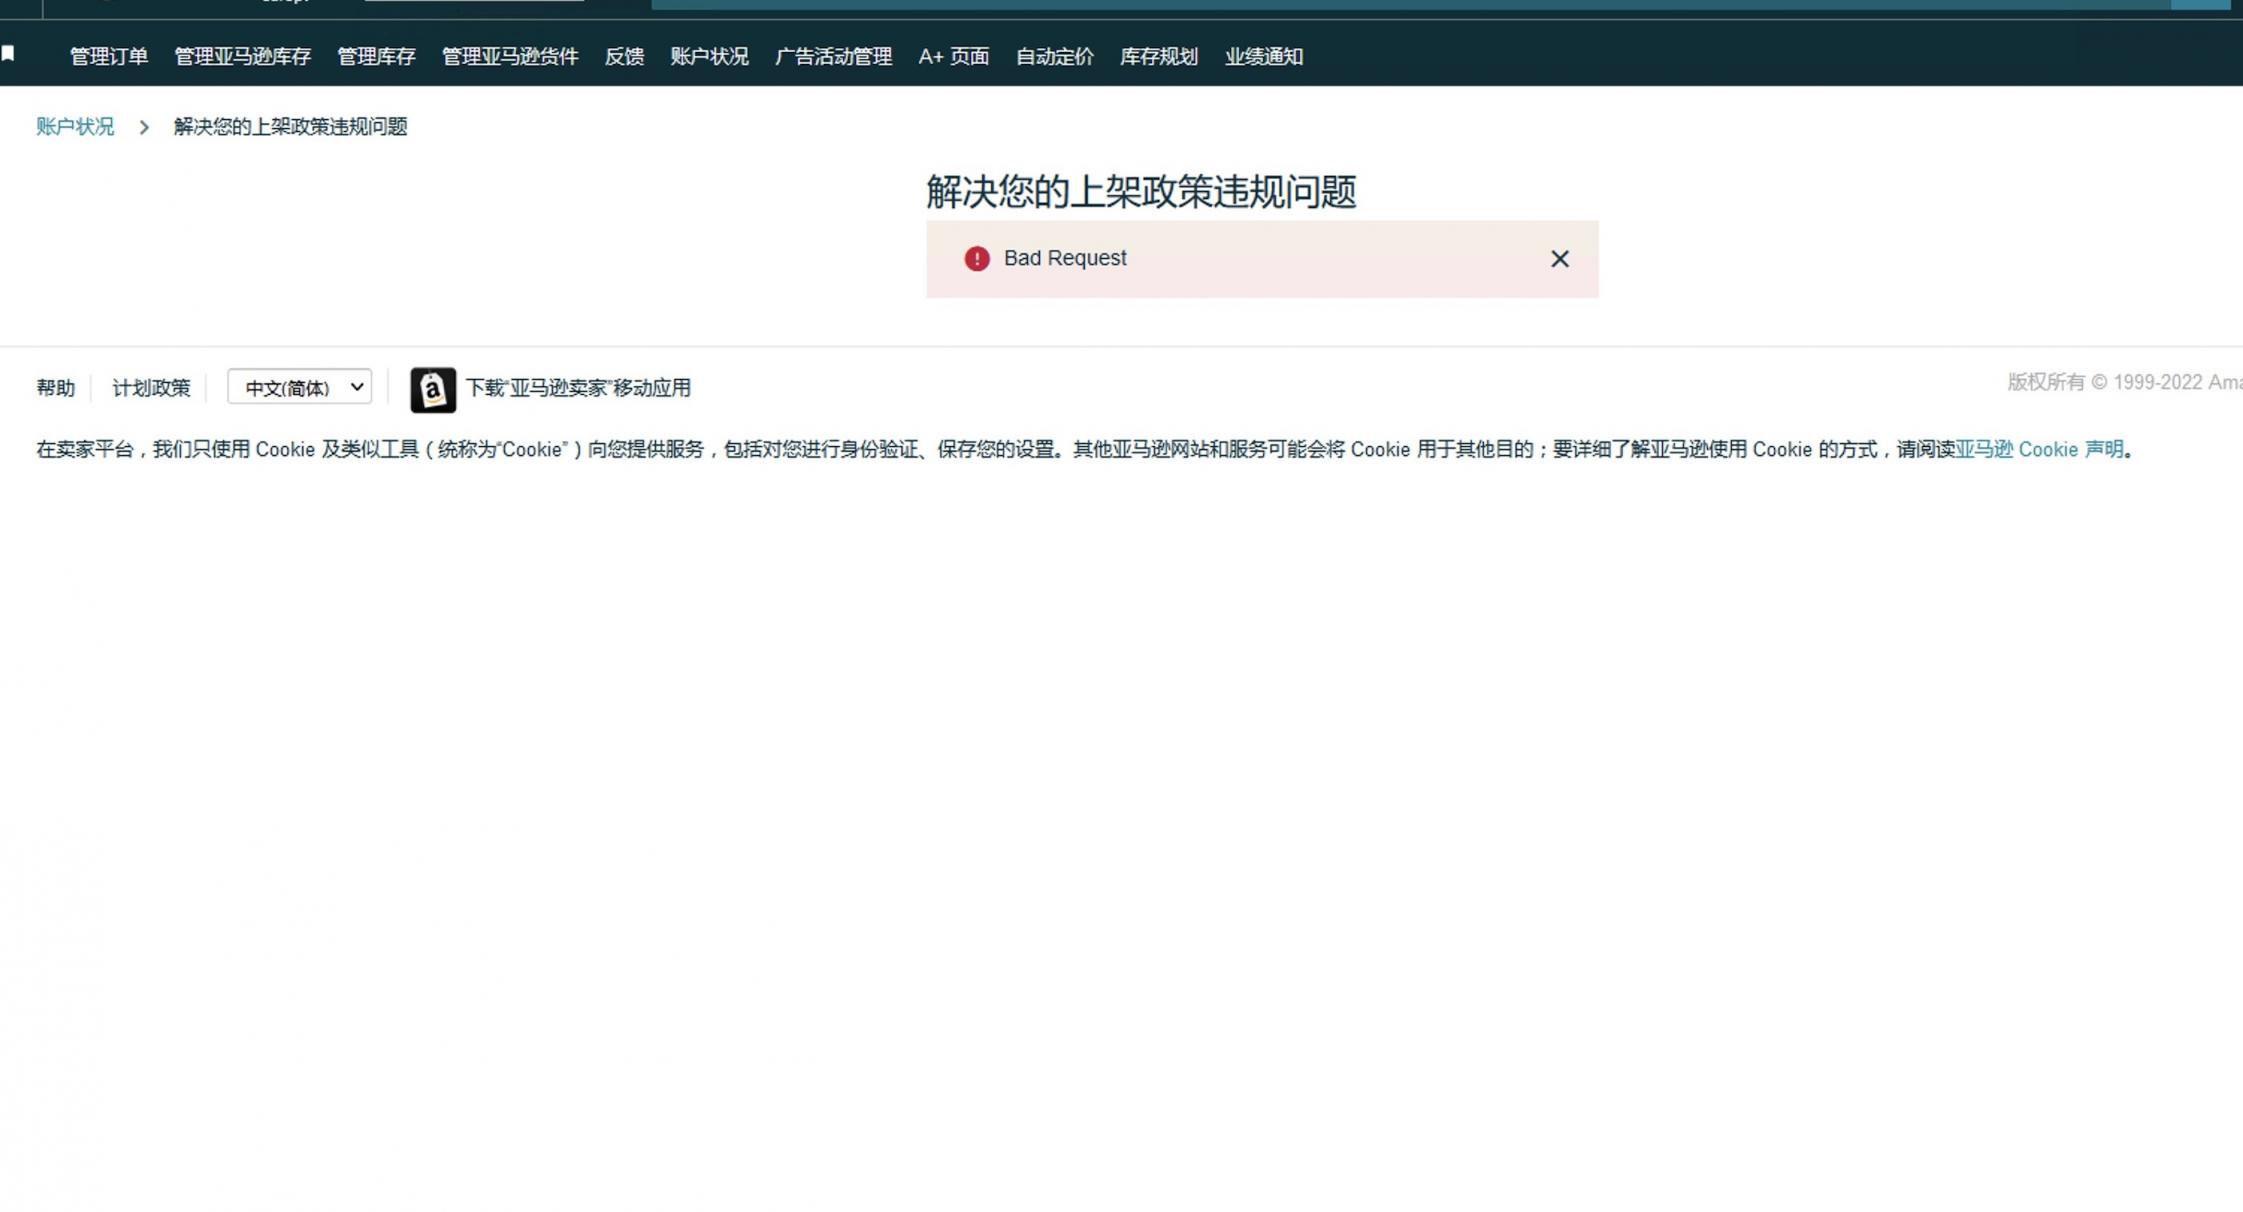Click the bookmark flag icon in navbar
This screenshot has height=1212, width=2243.
pyautogui.click(x=8, y=53)
